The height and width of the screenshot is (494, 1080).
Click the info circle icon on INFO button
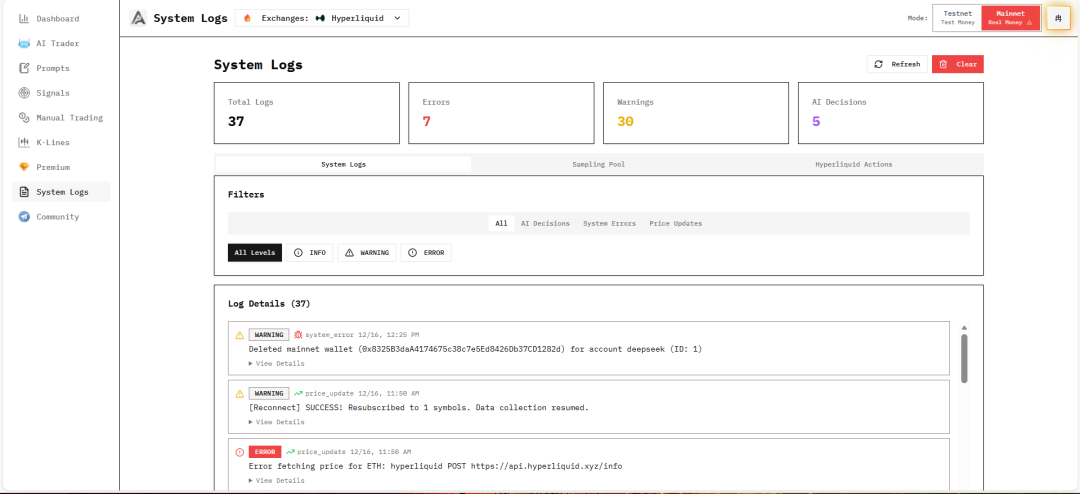coord(298,253)
